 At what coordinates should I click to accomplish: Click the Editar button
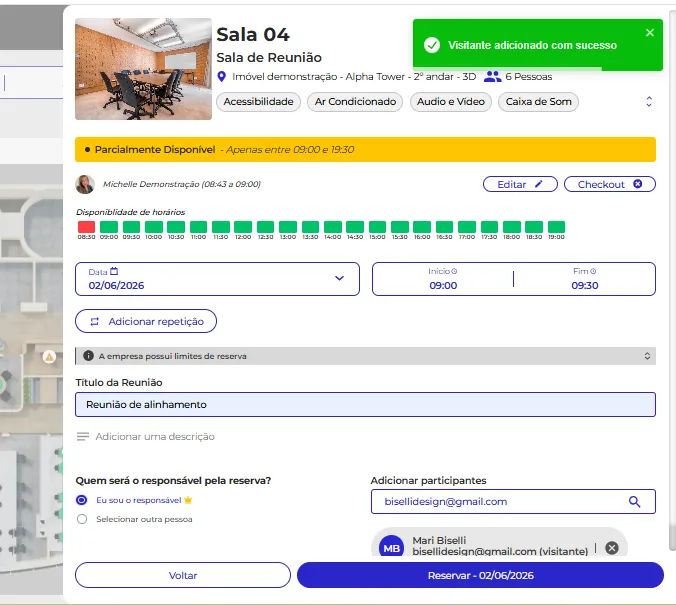(520, 184)
